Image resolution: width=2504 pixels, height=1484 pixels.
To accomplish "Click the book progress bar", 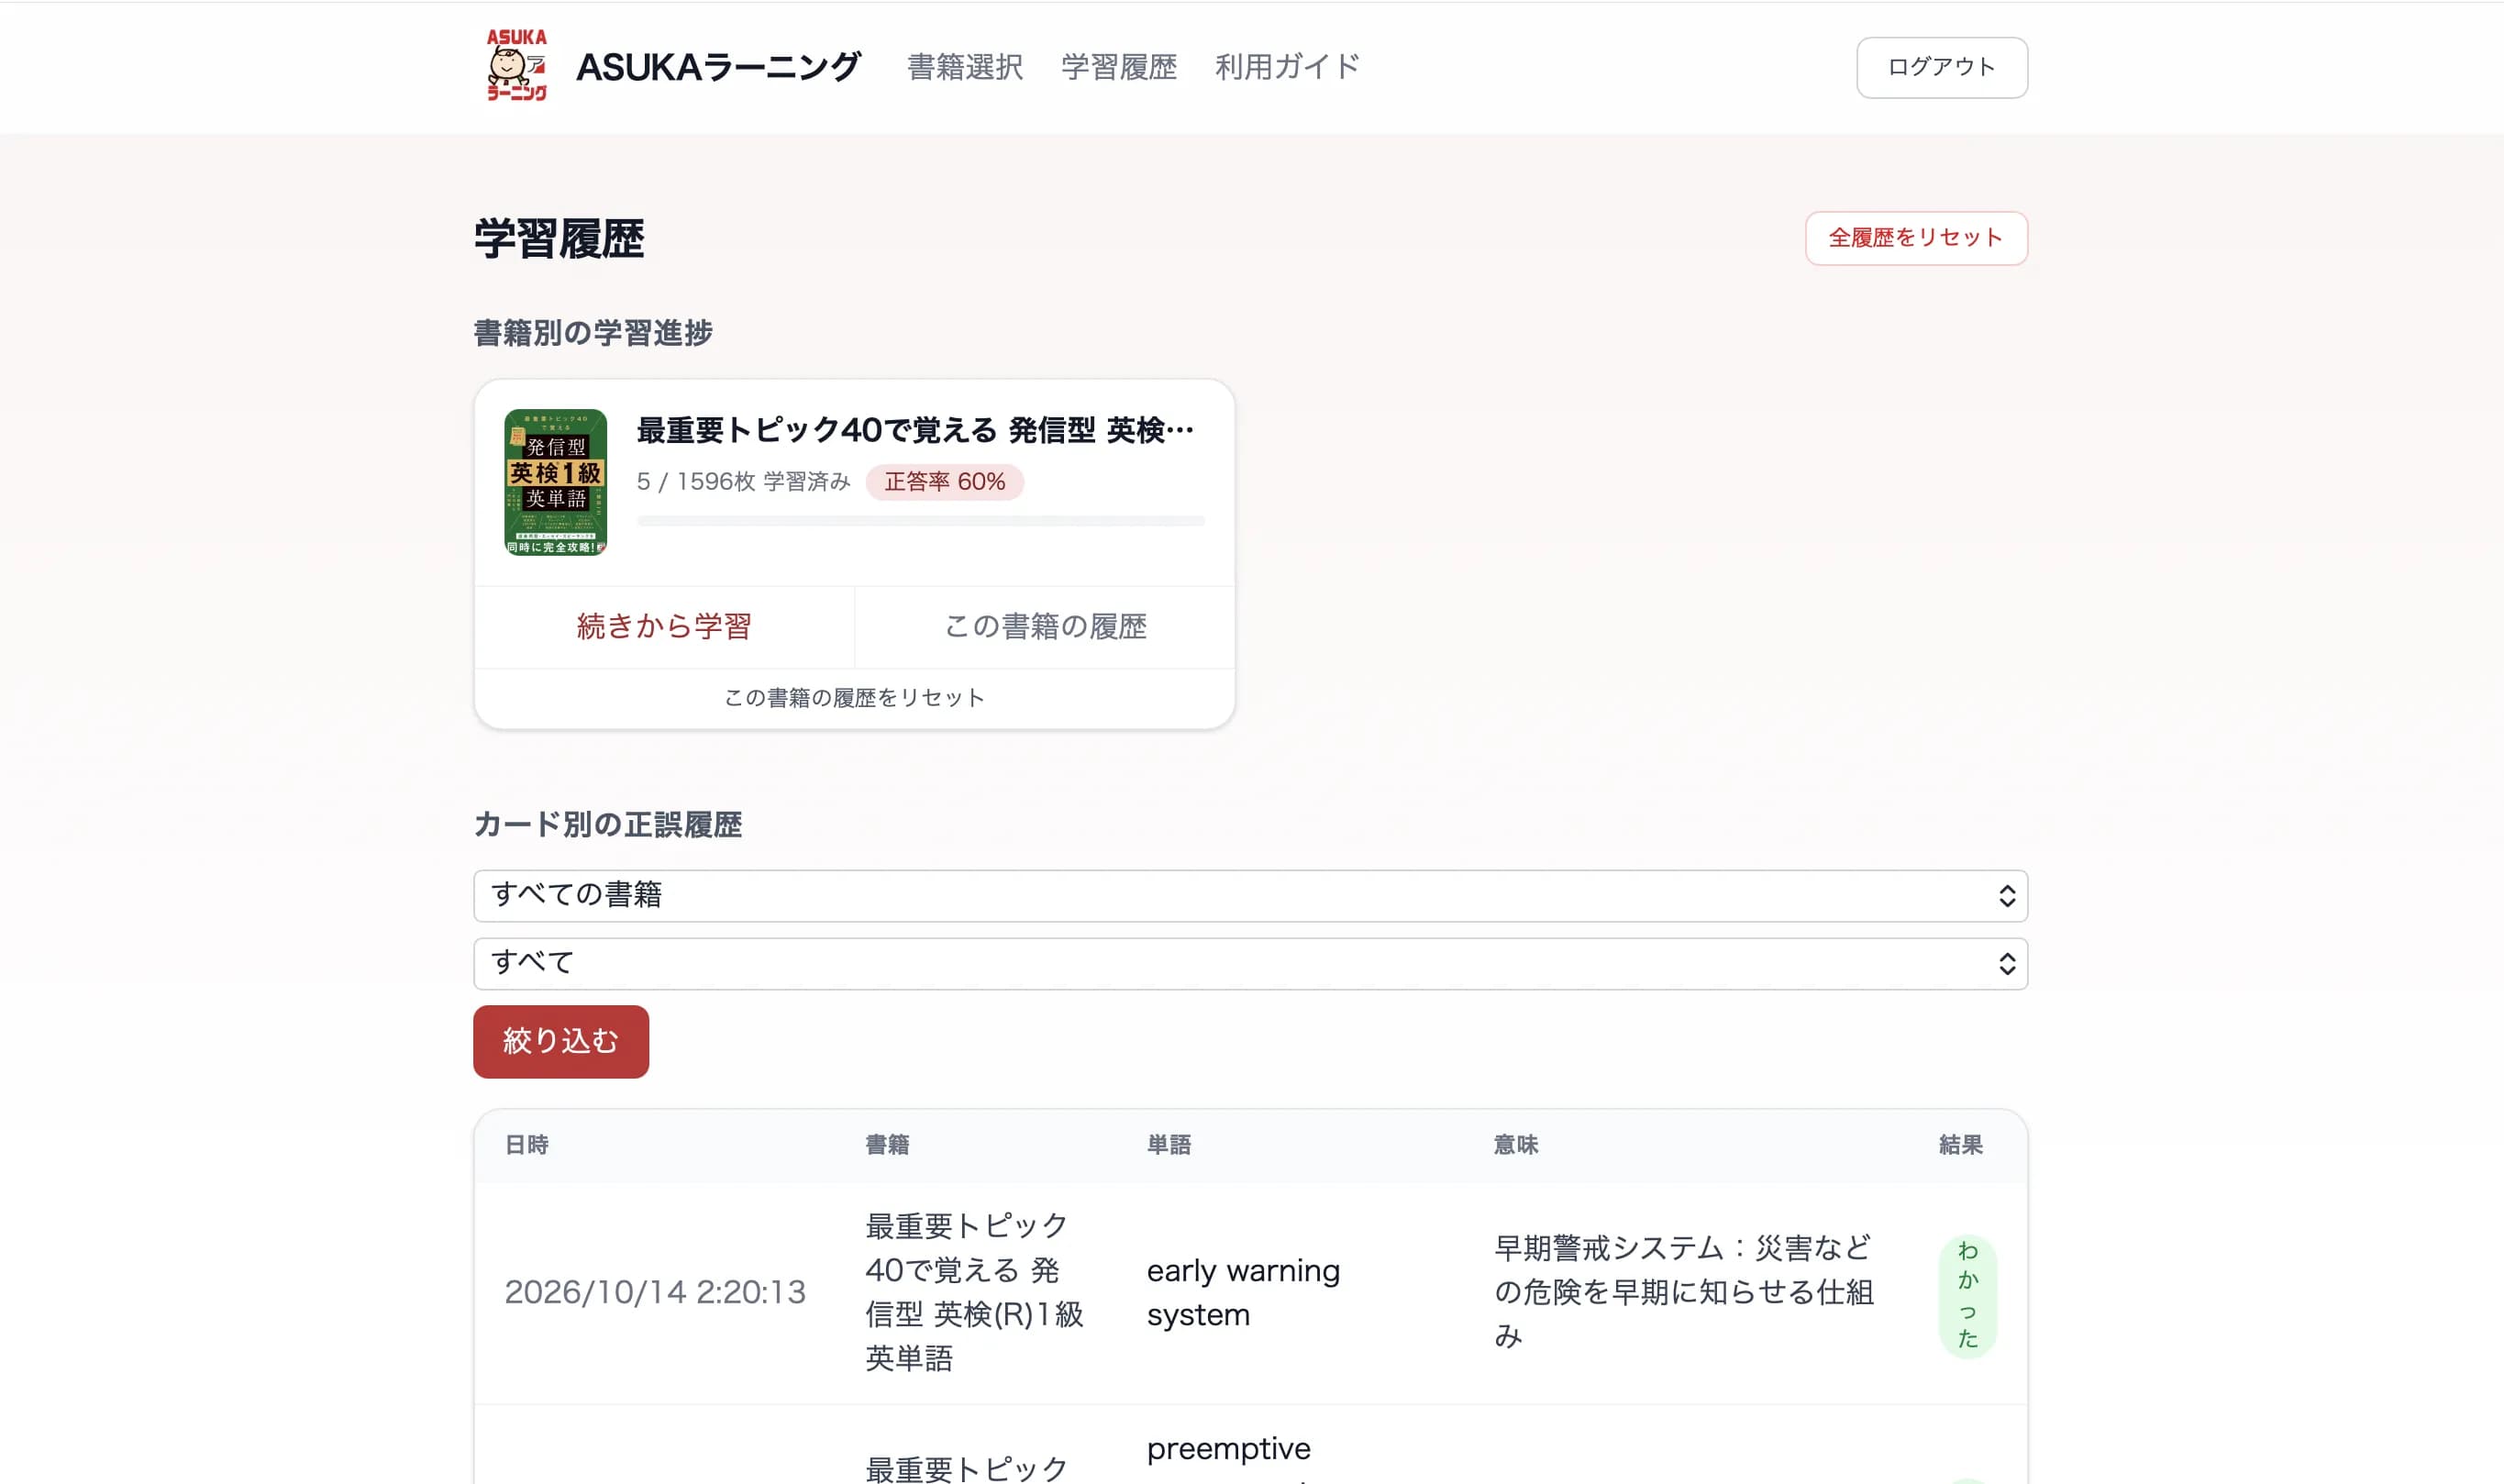I will coord(920,521).
